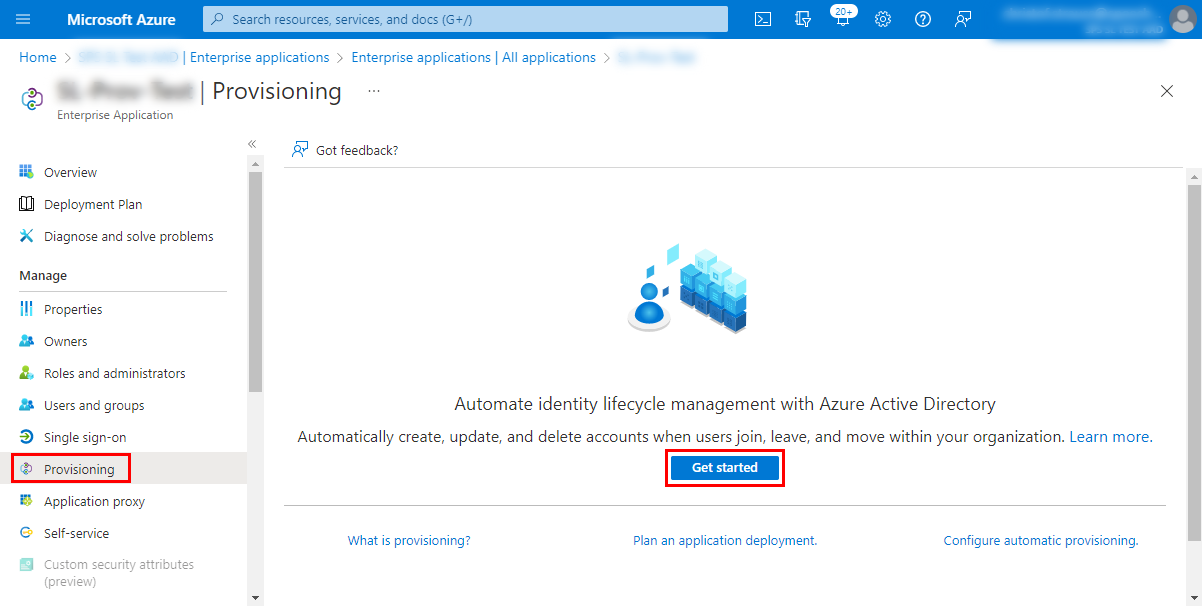The width and height of the screenshot is (1202, 606).
Task: Go to the Home breadcrumb
Action: [x=38, y=57]
